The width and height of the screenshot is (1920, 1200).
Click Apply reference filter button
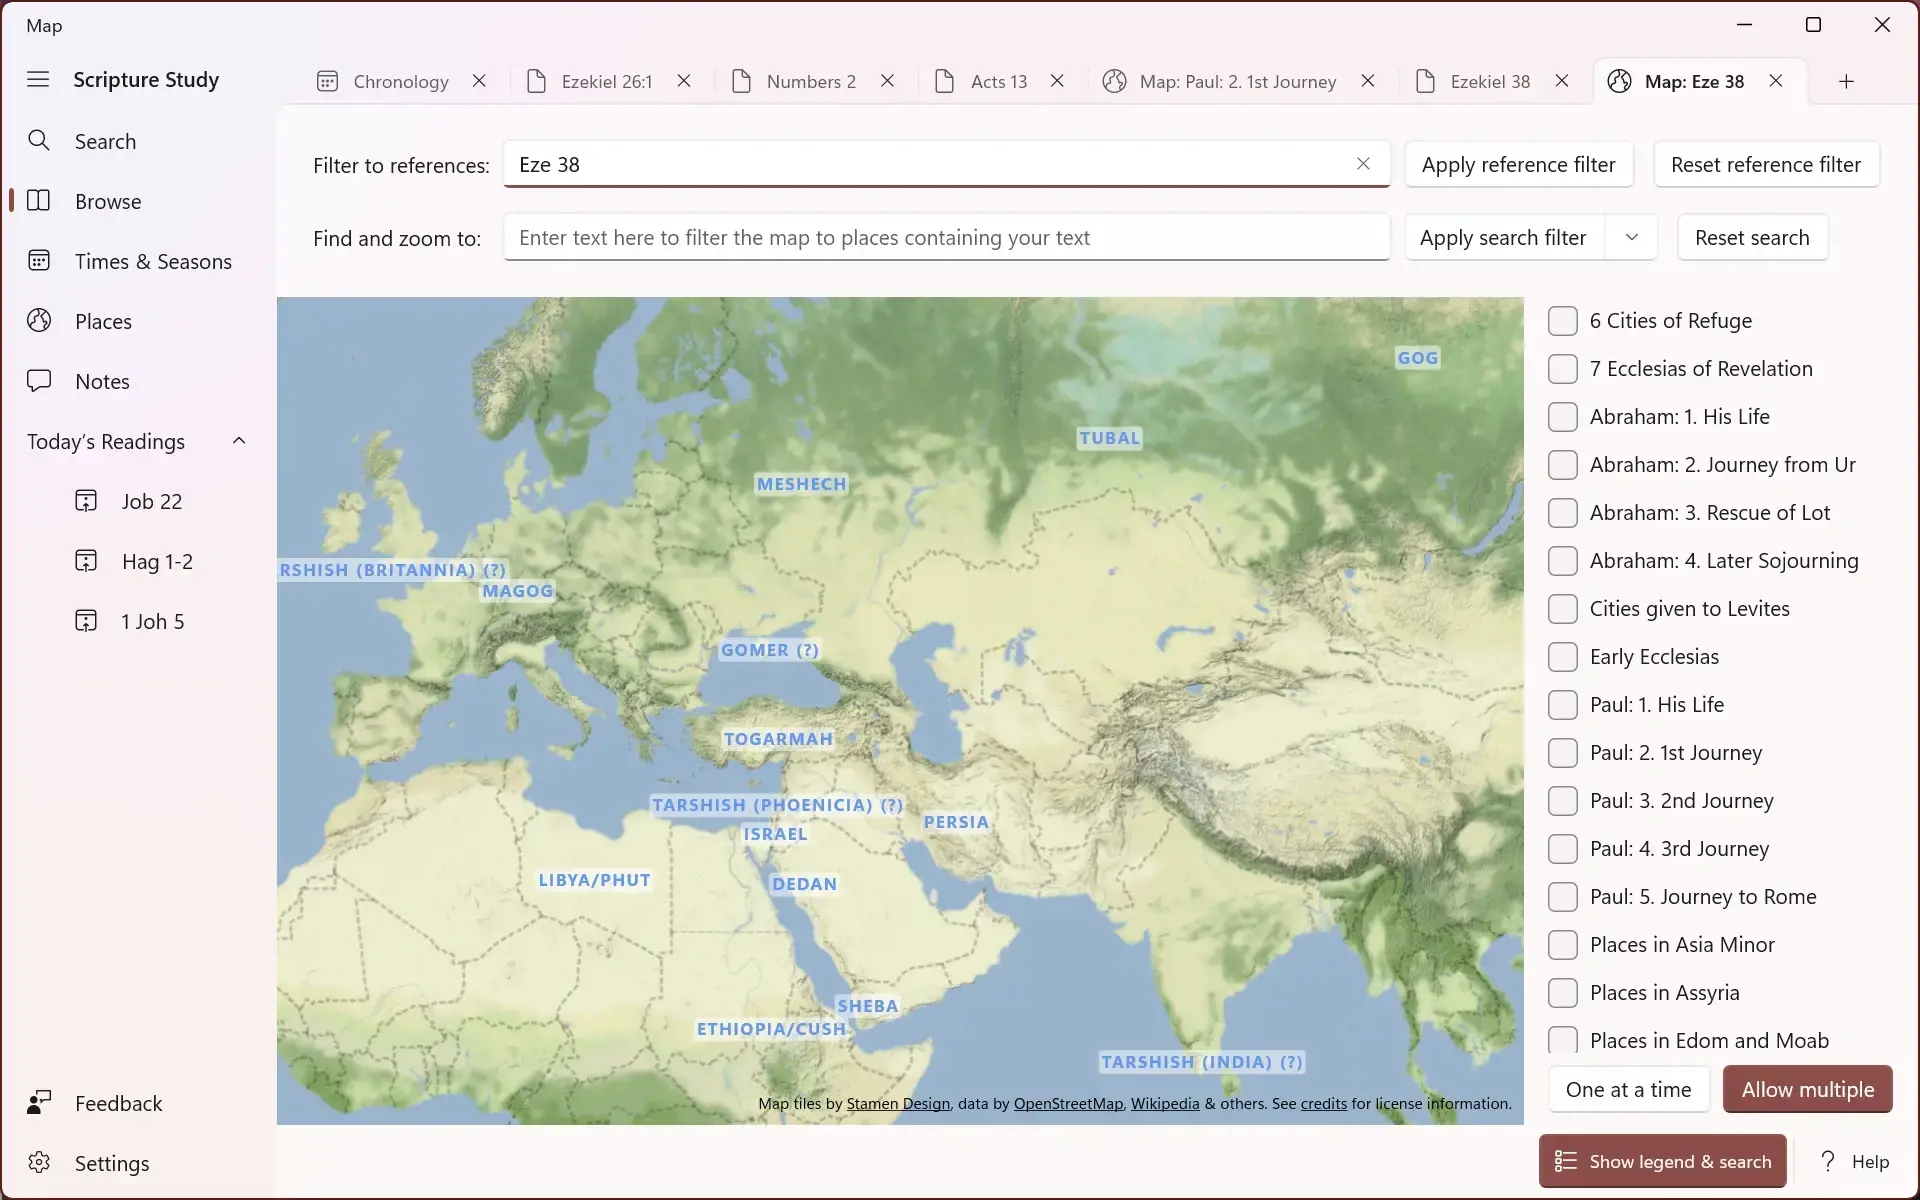point(1519,165)
